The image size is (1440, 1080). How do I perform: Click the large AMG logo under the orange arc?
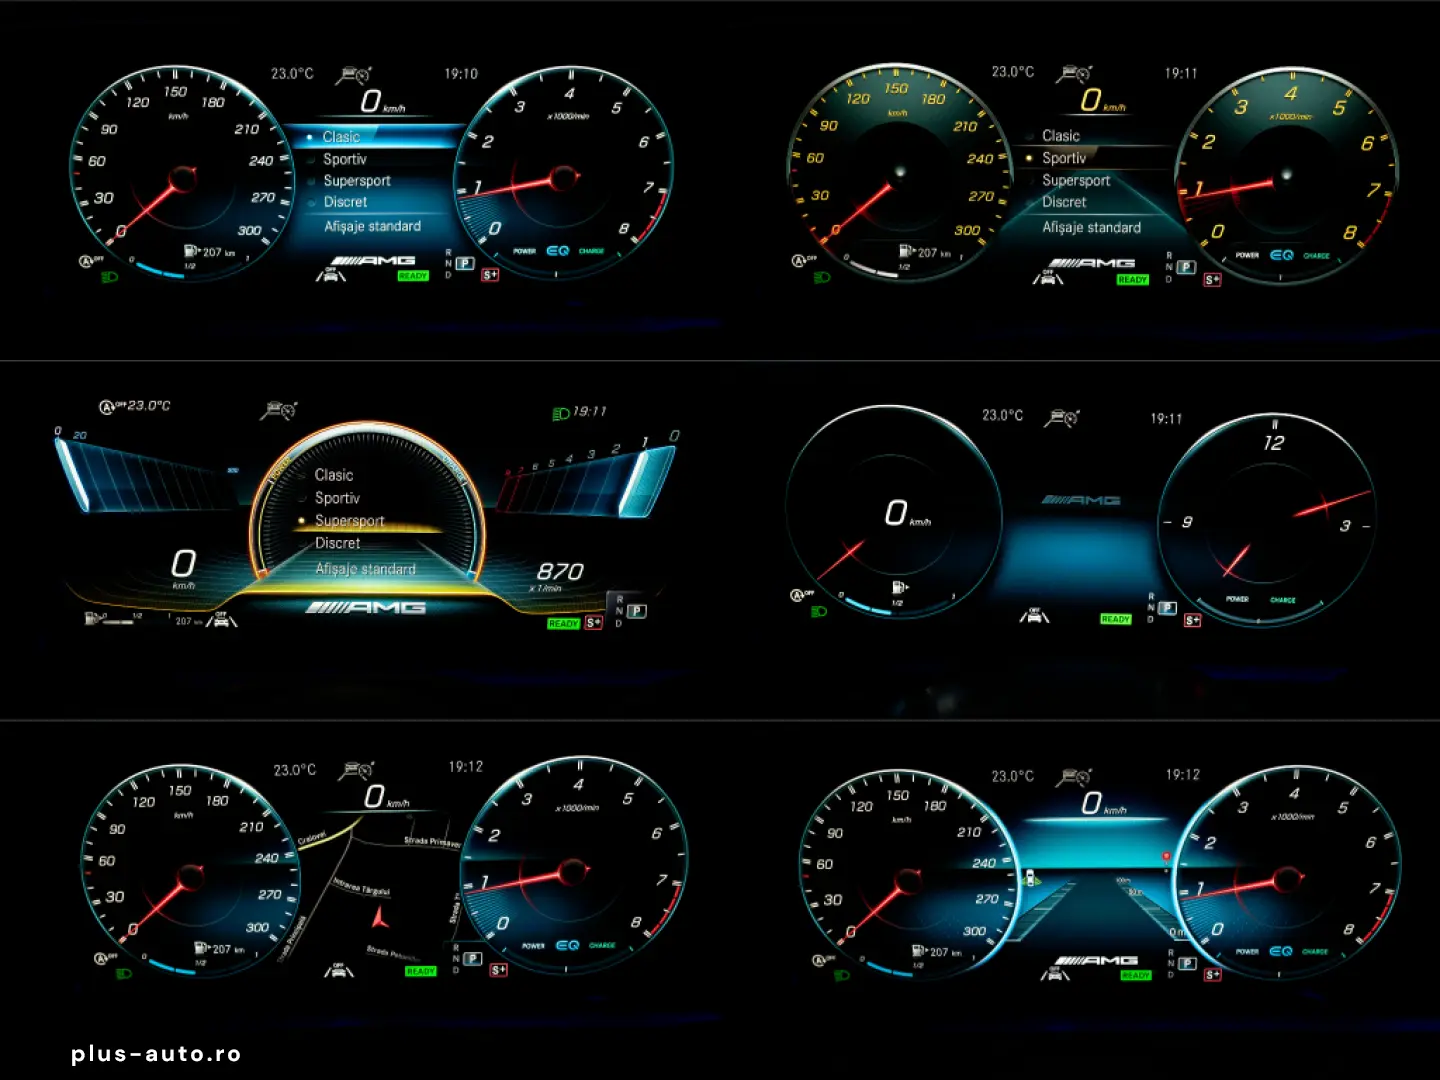tap(366, 608)
